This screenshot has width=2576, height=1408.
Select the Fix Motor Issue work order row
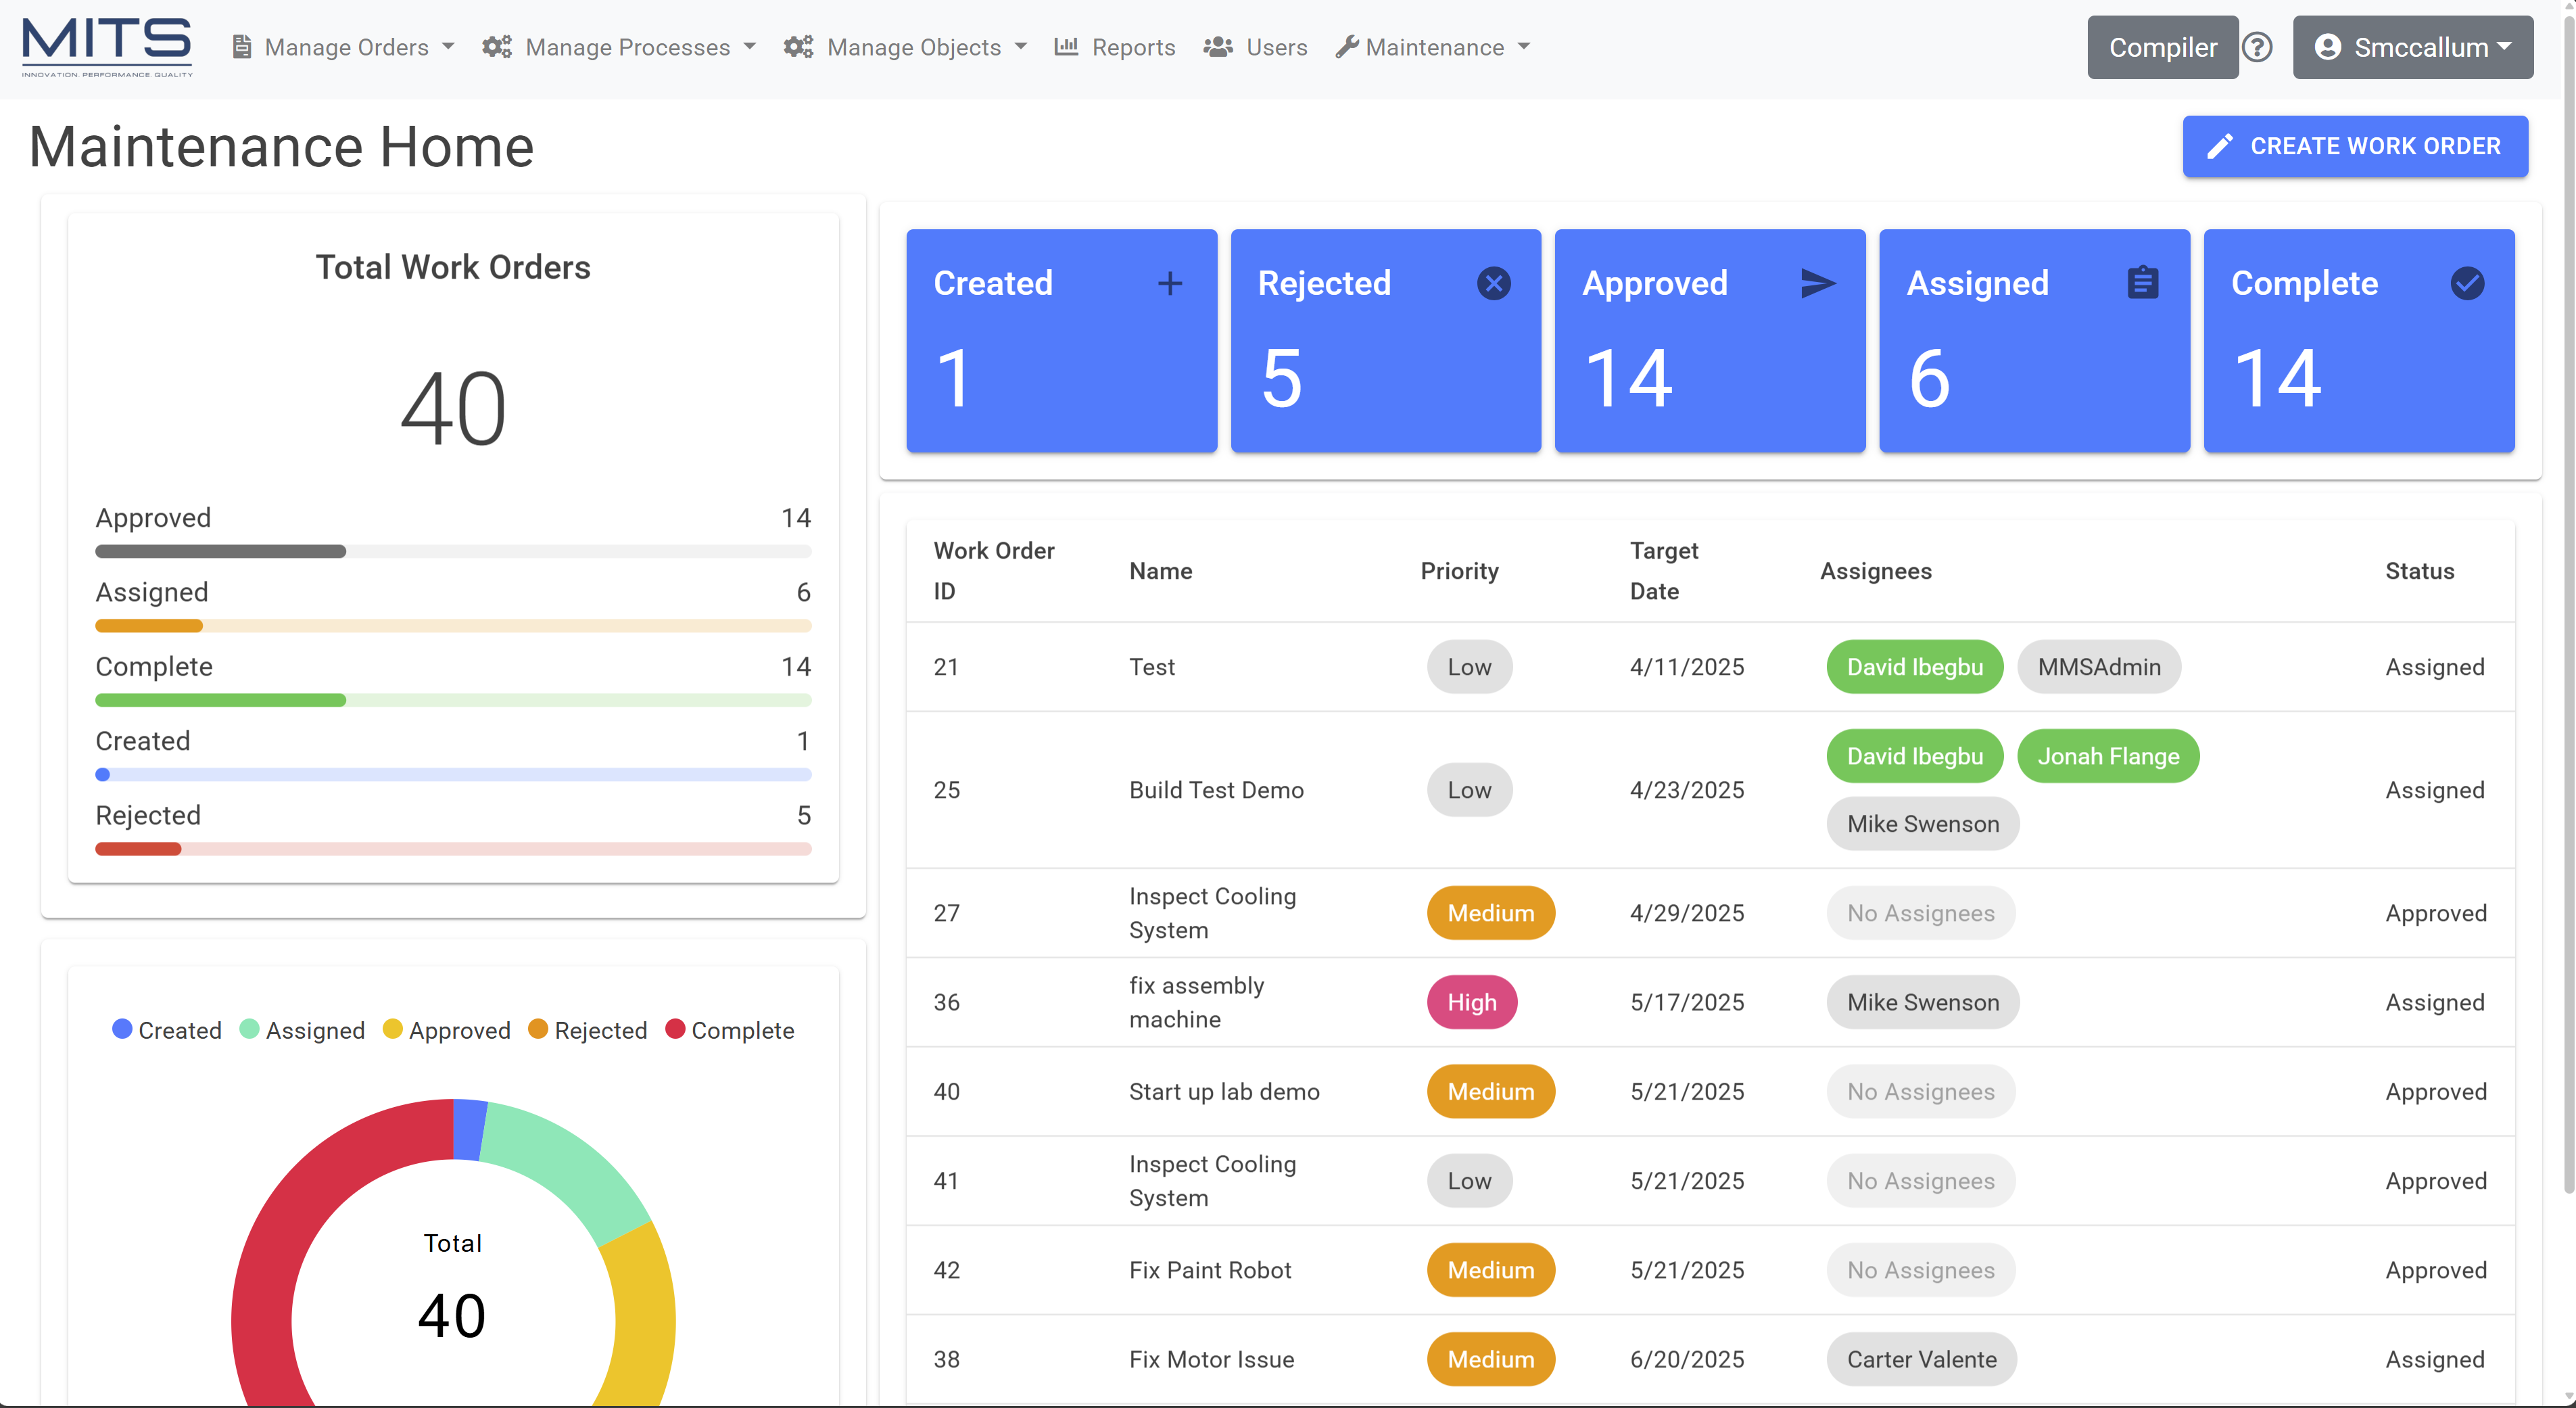tap(1211, 1359)
